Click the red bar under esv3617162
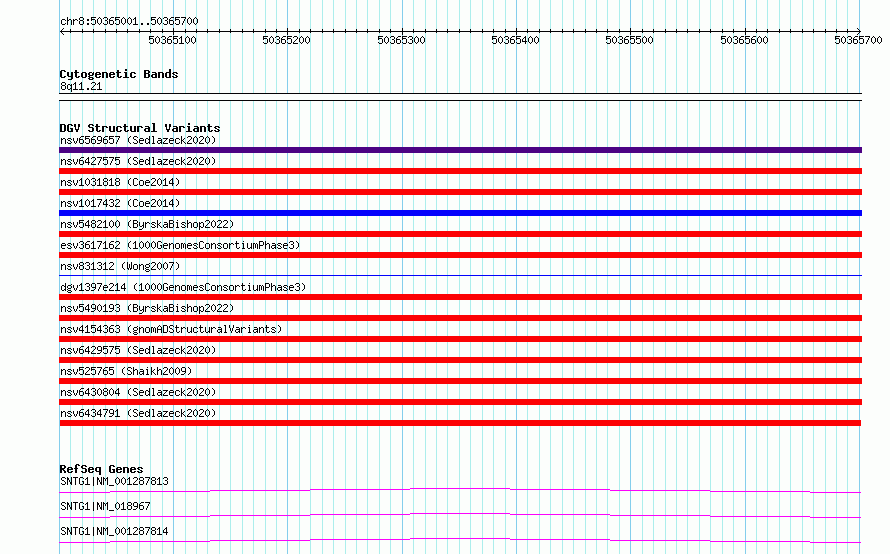The width and height of the screenshot is (890, 554). click(460, 255)
